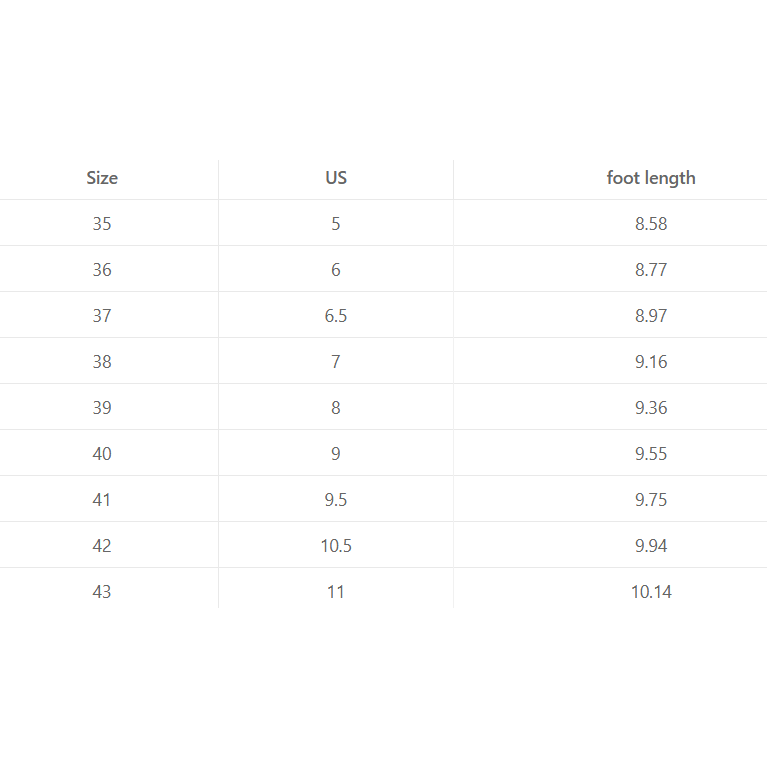Click the 8.77 foot length cell
Viewport: 767px width, 767px height.
point(651,270)
